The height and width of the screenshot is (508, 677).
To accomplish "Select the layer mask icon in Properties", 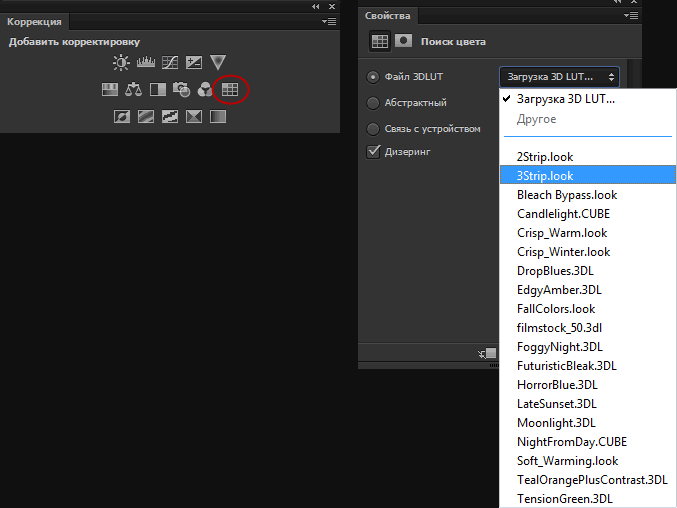I will (x=403, y=41).
